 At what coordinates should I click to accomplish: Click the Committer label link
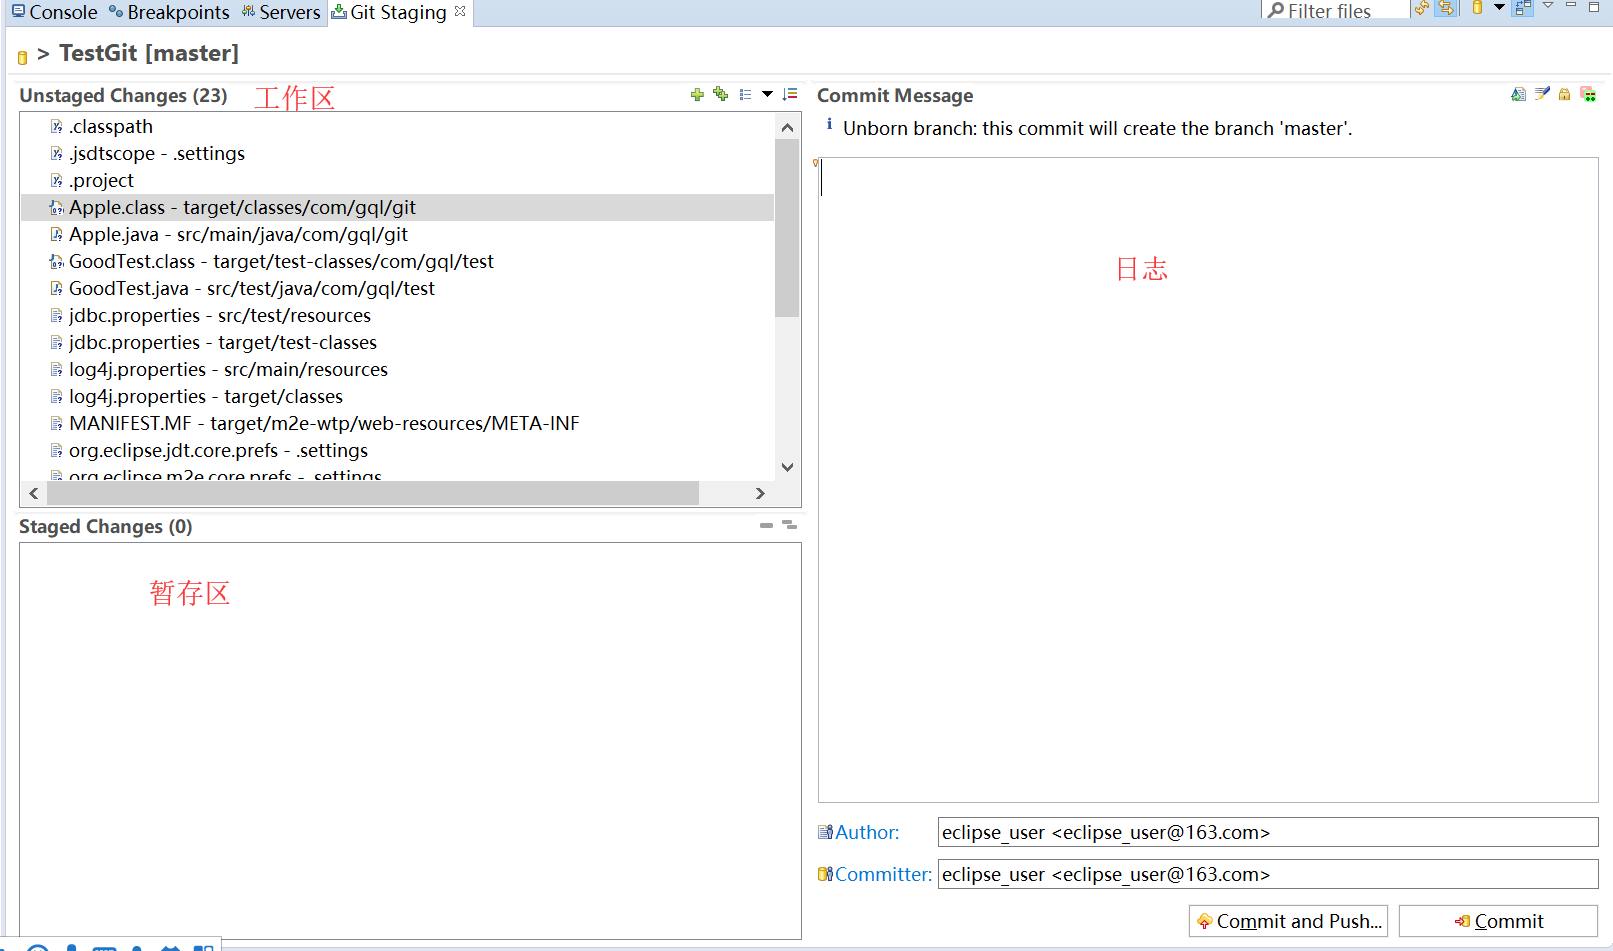pos(883,874)
